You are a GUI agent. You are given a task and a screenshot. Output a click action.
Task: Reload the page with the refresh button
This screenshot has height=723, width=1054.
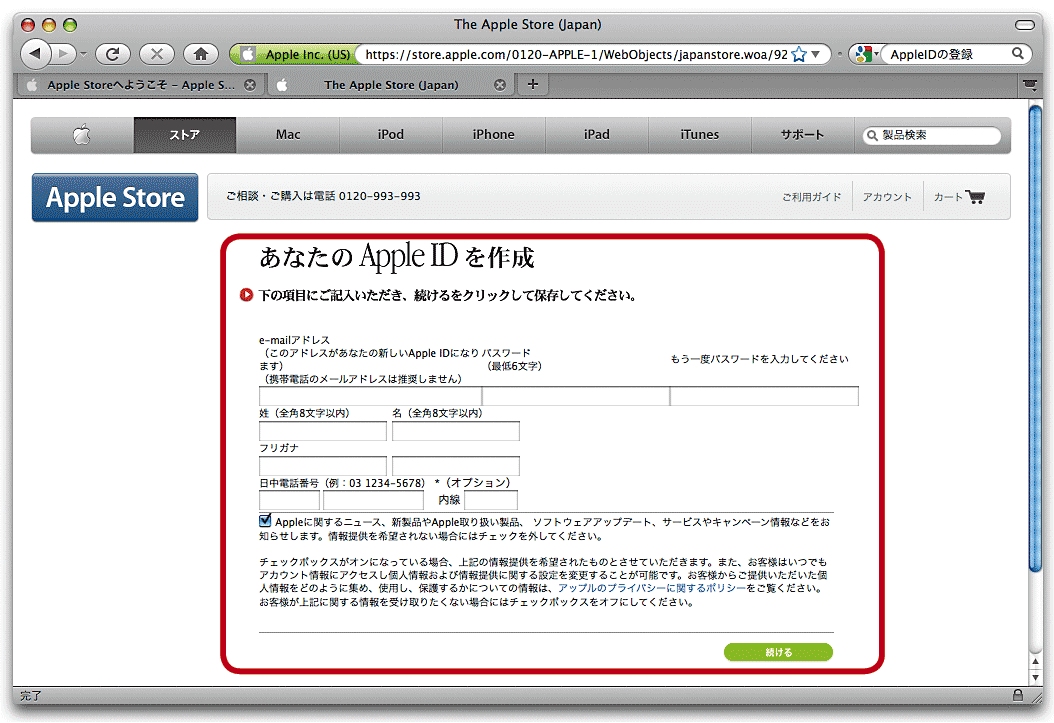pyautogui.click(x=112, y=54)
